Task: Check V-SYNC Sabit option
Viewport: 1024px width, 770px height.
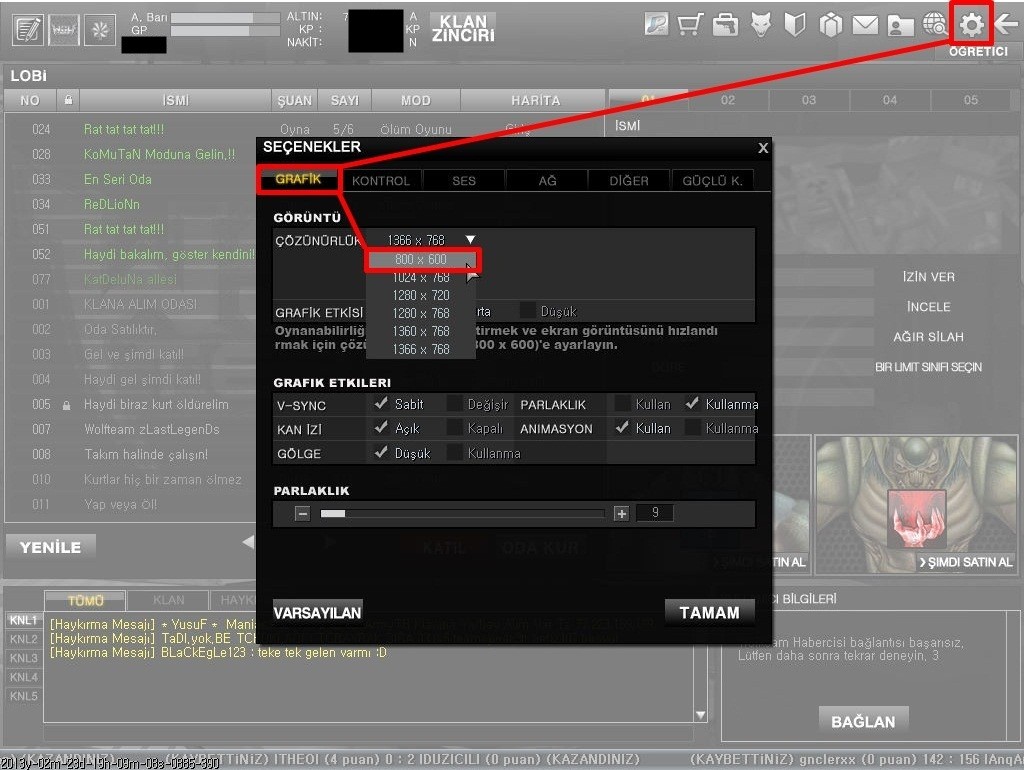Action: point(380,404)
